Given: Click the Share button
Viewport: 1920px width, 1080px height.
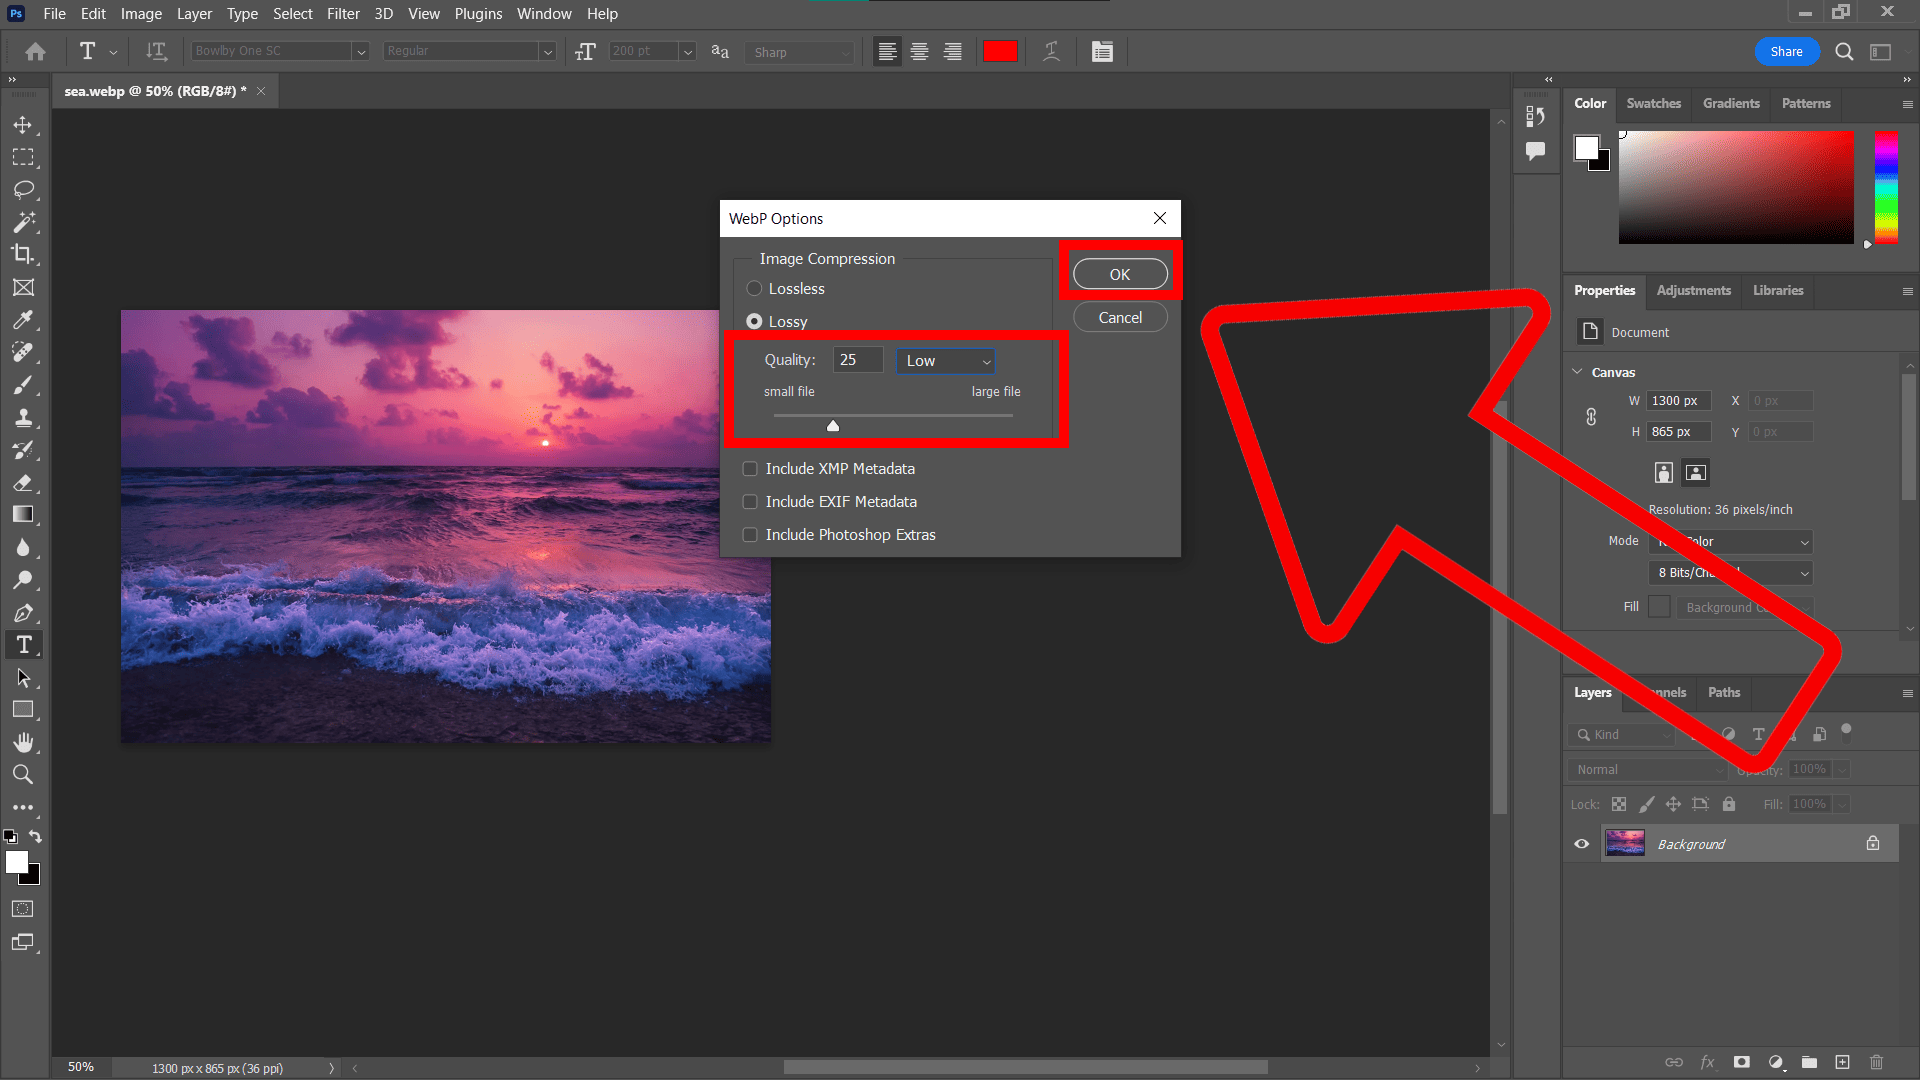Looking at the screenshot, I should (x=1787, y=51).
